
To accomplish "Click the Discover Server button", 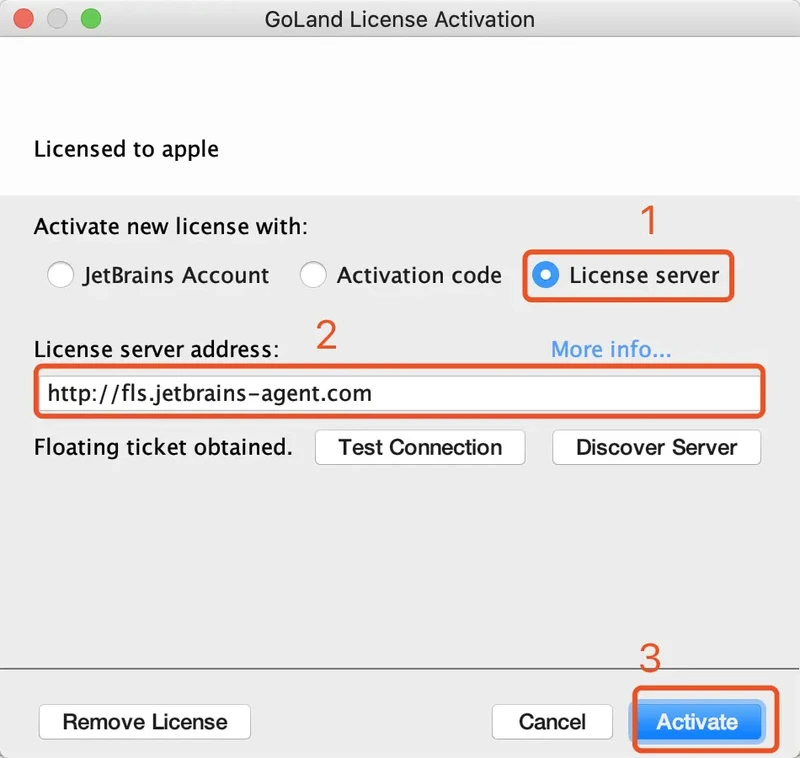I will [656, 447].
